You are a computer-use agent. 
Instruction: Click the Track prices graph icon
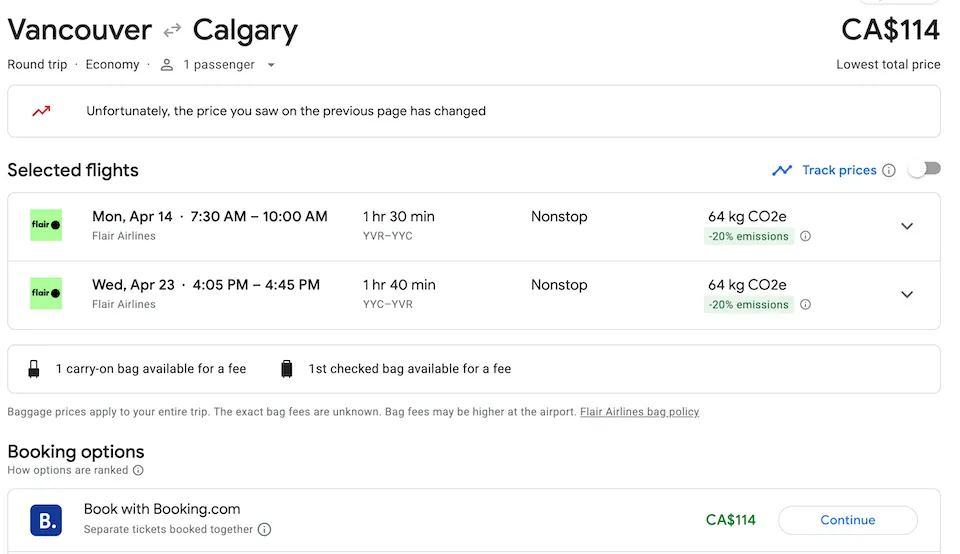tap(782, 170)
